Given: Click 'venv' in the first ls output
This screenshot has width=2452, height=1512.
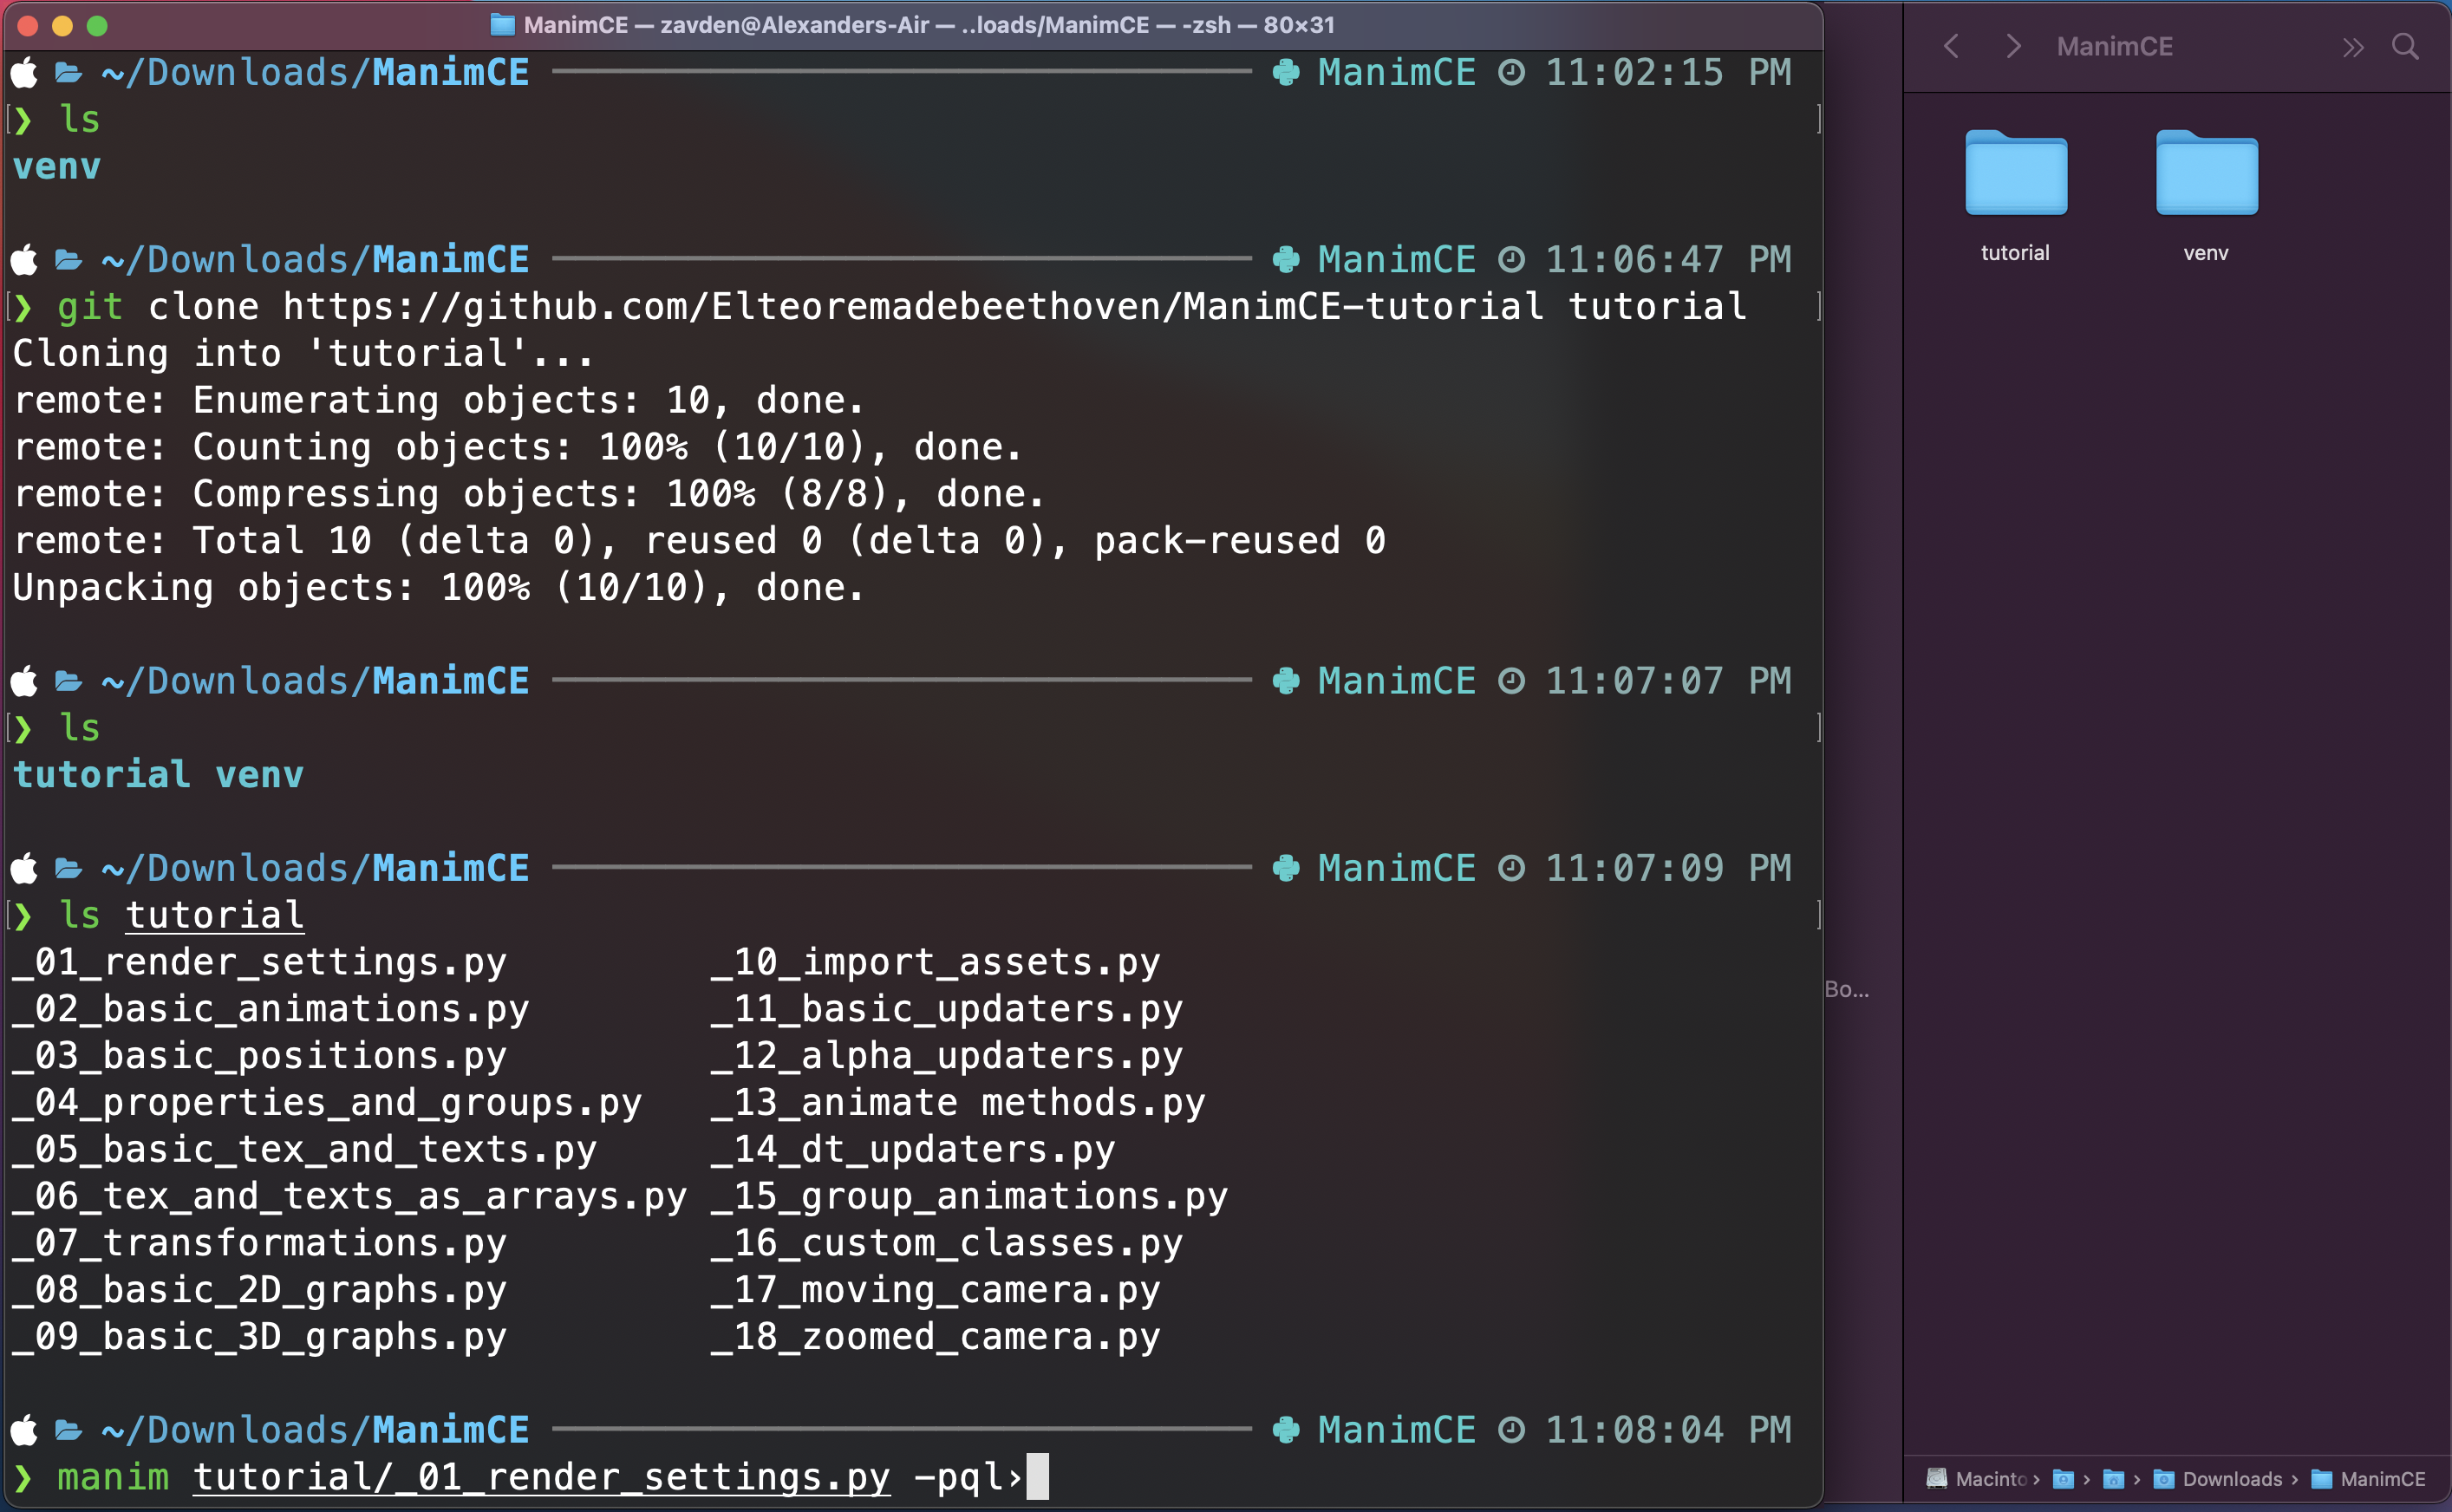Looking at the screenshot, I should click(x=56, y=166).
